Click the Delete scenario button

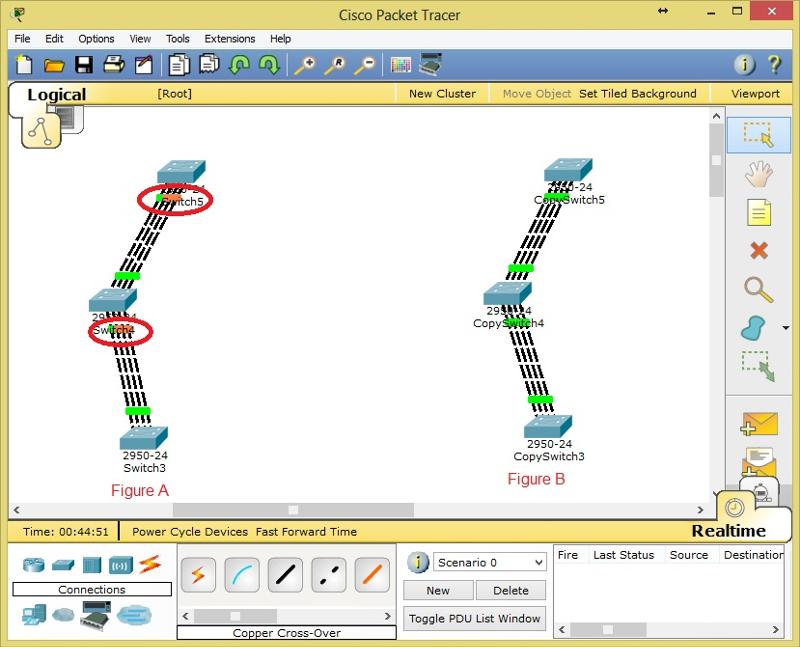(x=511, y=590)
